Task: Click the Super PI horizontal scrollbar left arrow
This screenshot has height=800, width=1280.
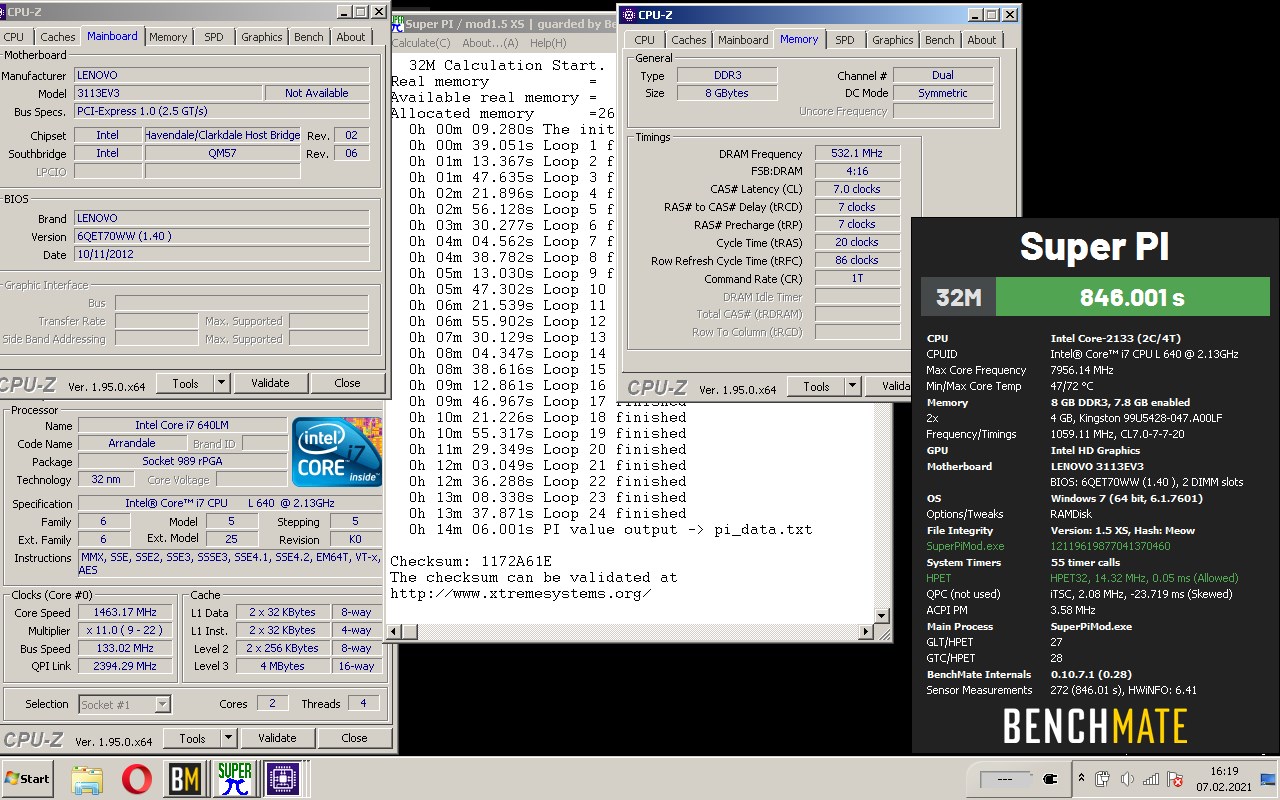Action: click(394, 631)
